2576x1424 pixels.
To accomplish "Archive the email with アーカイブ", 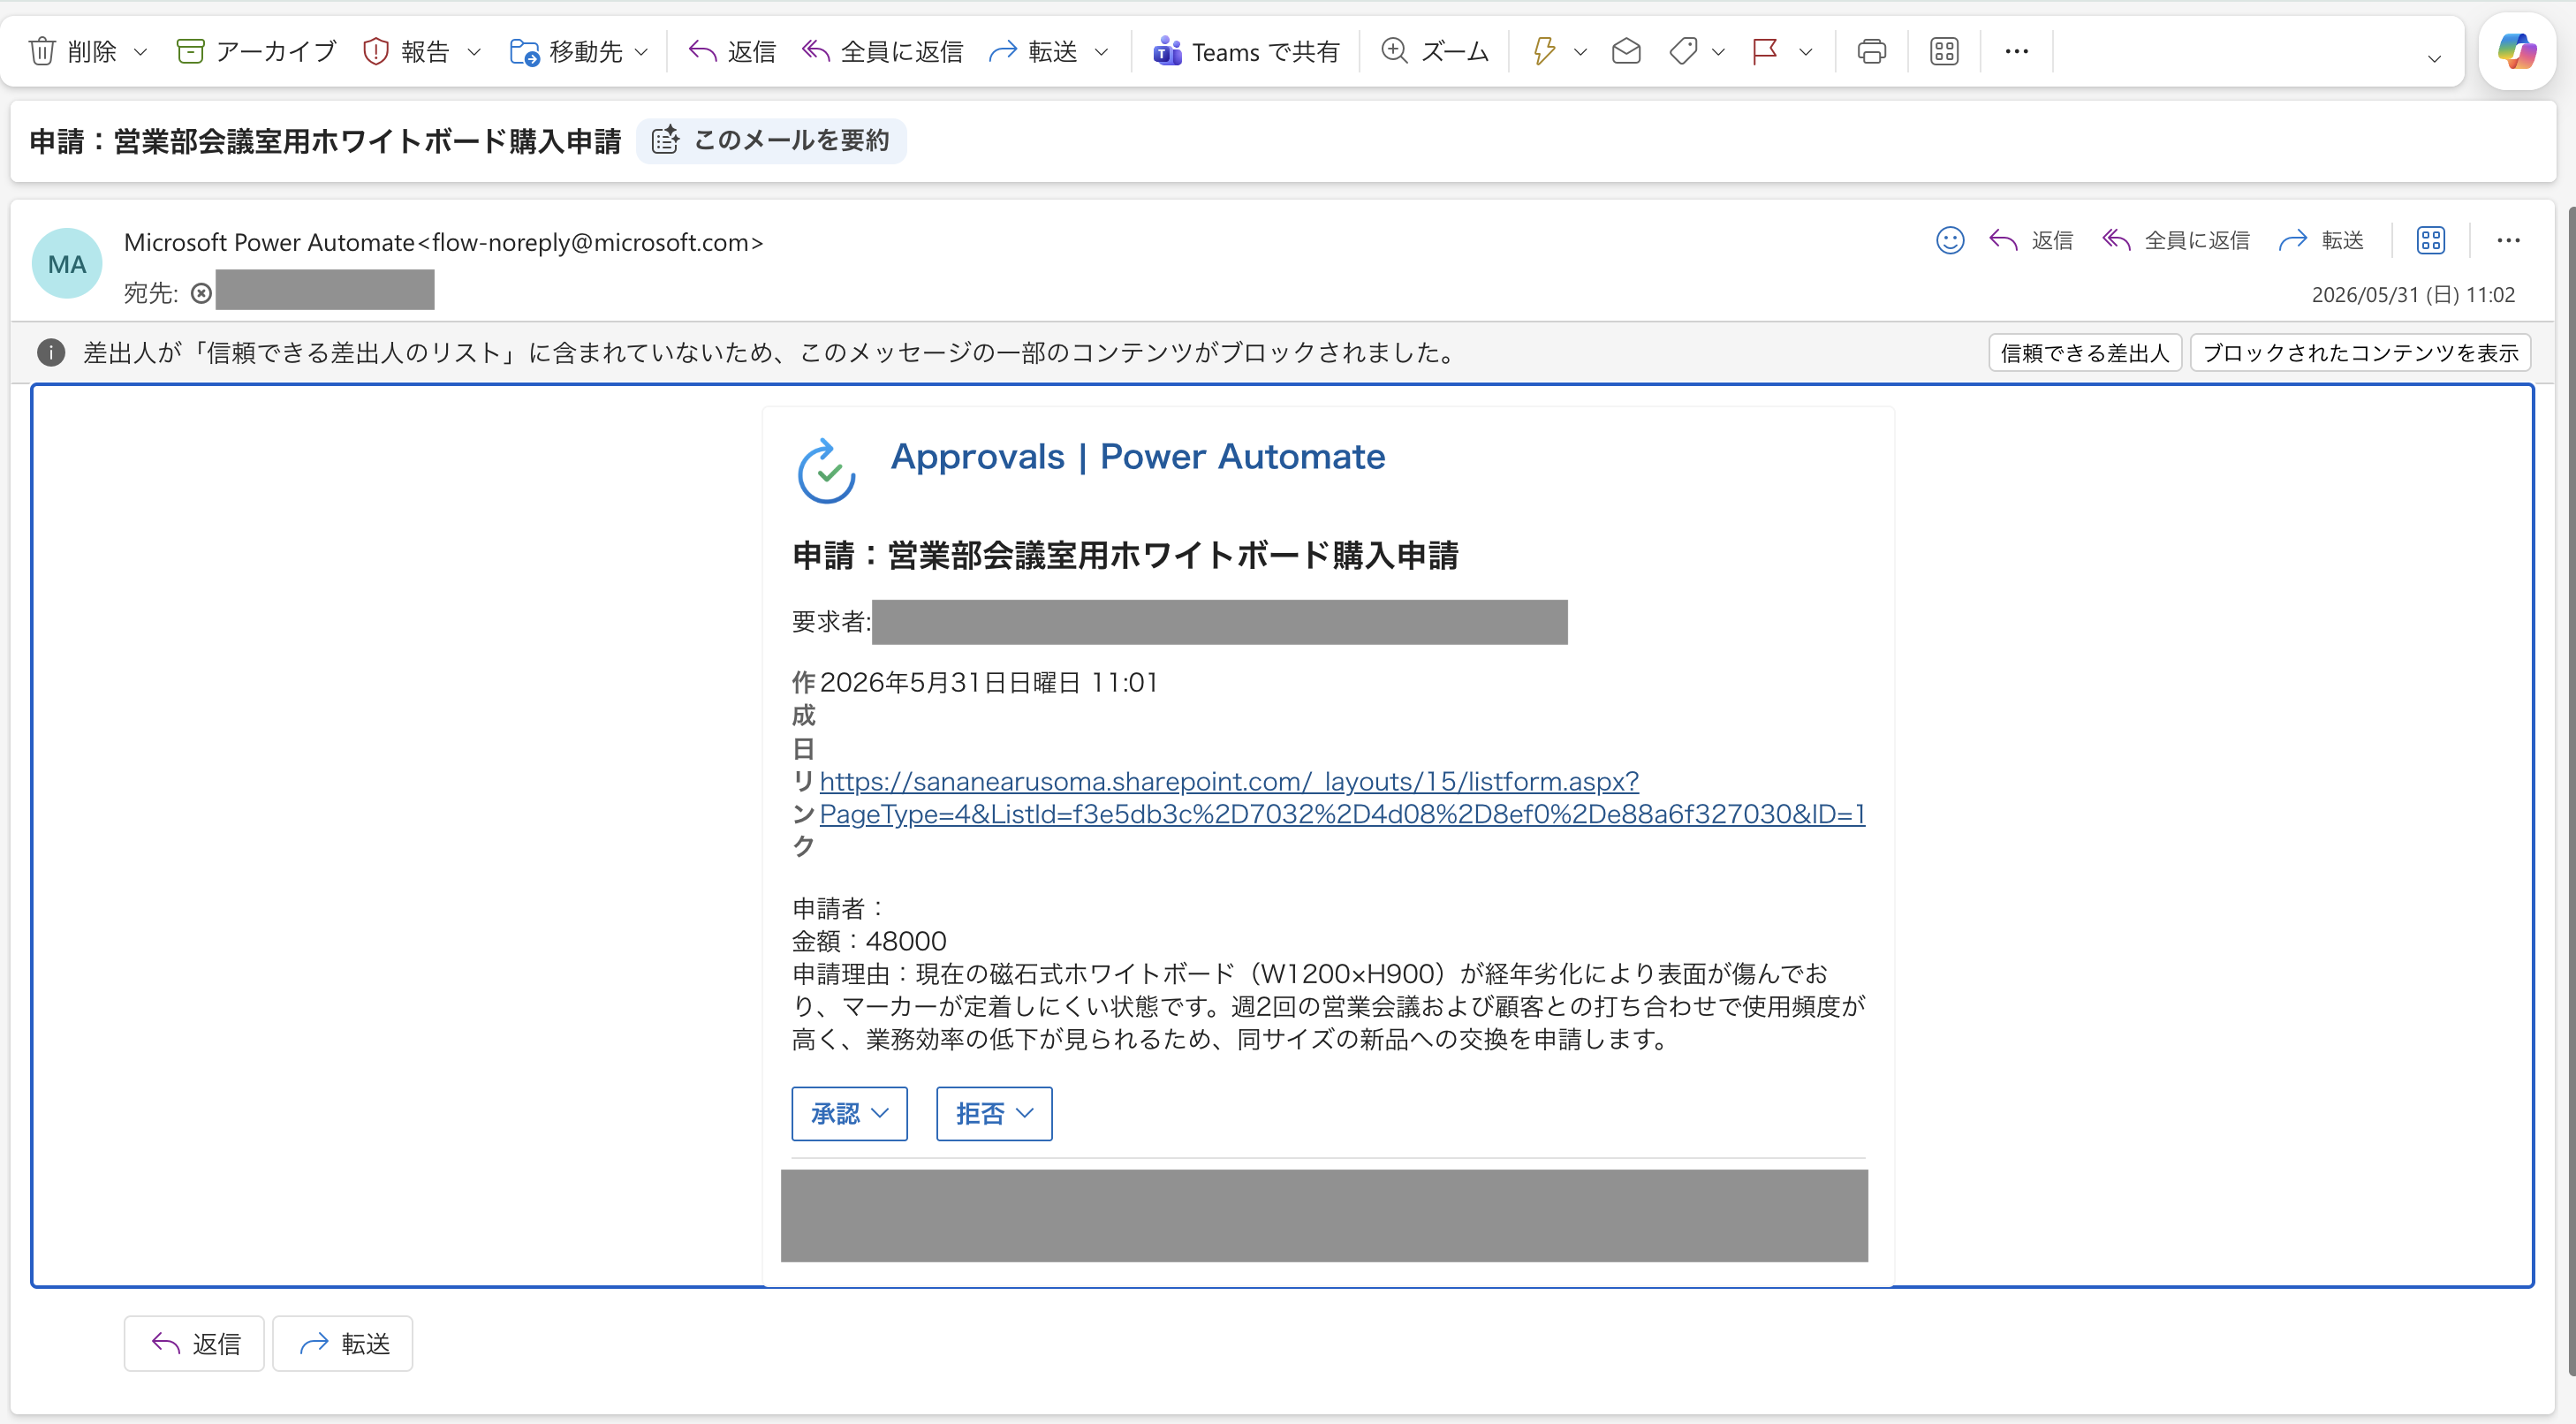I will 257,51.
